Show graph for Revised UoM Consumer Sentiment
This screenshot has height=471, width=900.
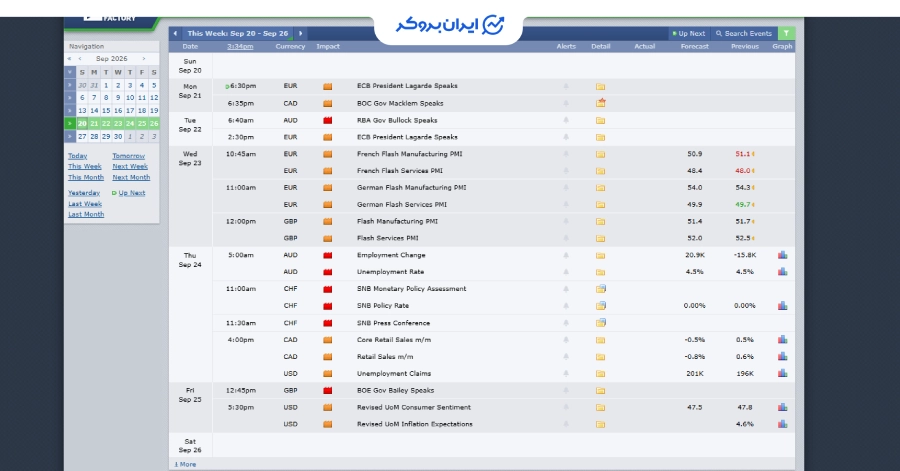(782, 407)
